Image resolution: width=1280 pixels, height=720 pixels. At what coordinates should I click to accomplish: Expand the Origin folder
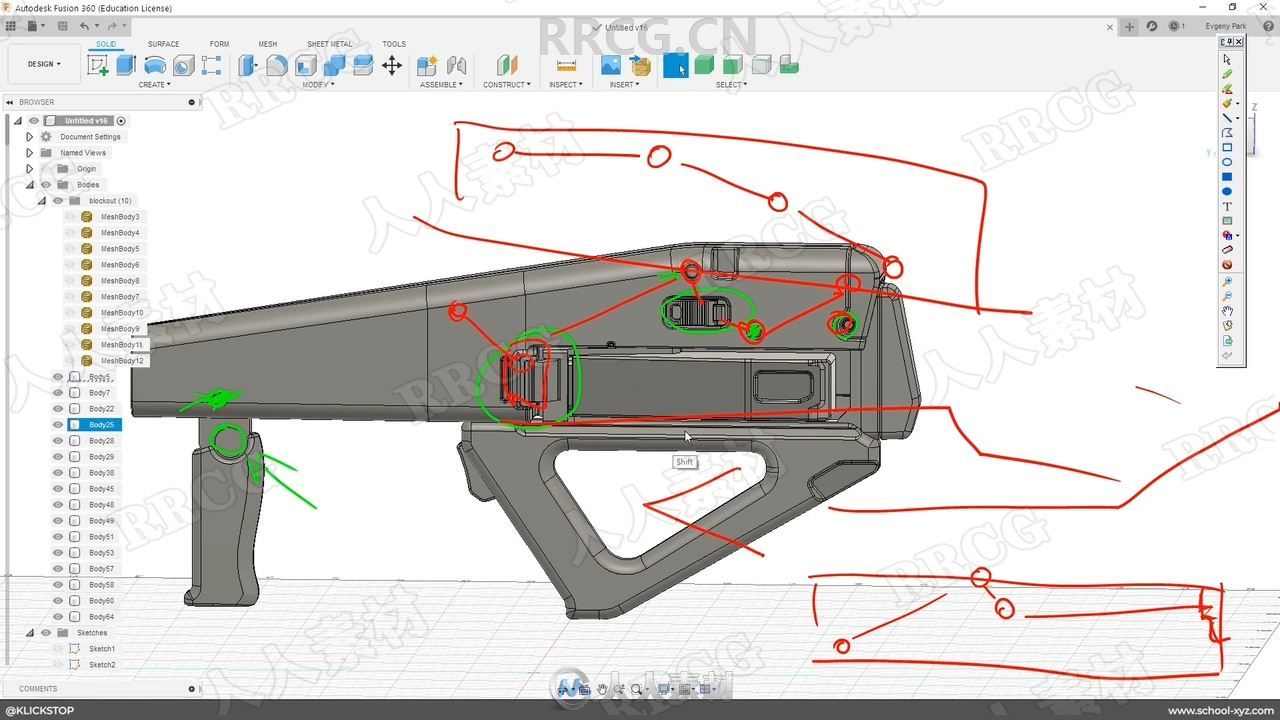[x=30, y=169]
